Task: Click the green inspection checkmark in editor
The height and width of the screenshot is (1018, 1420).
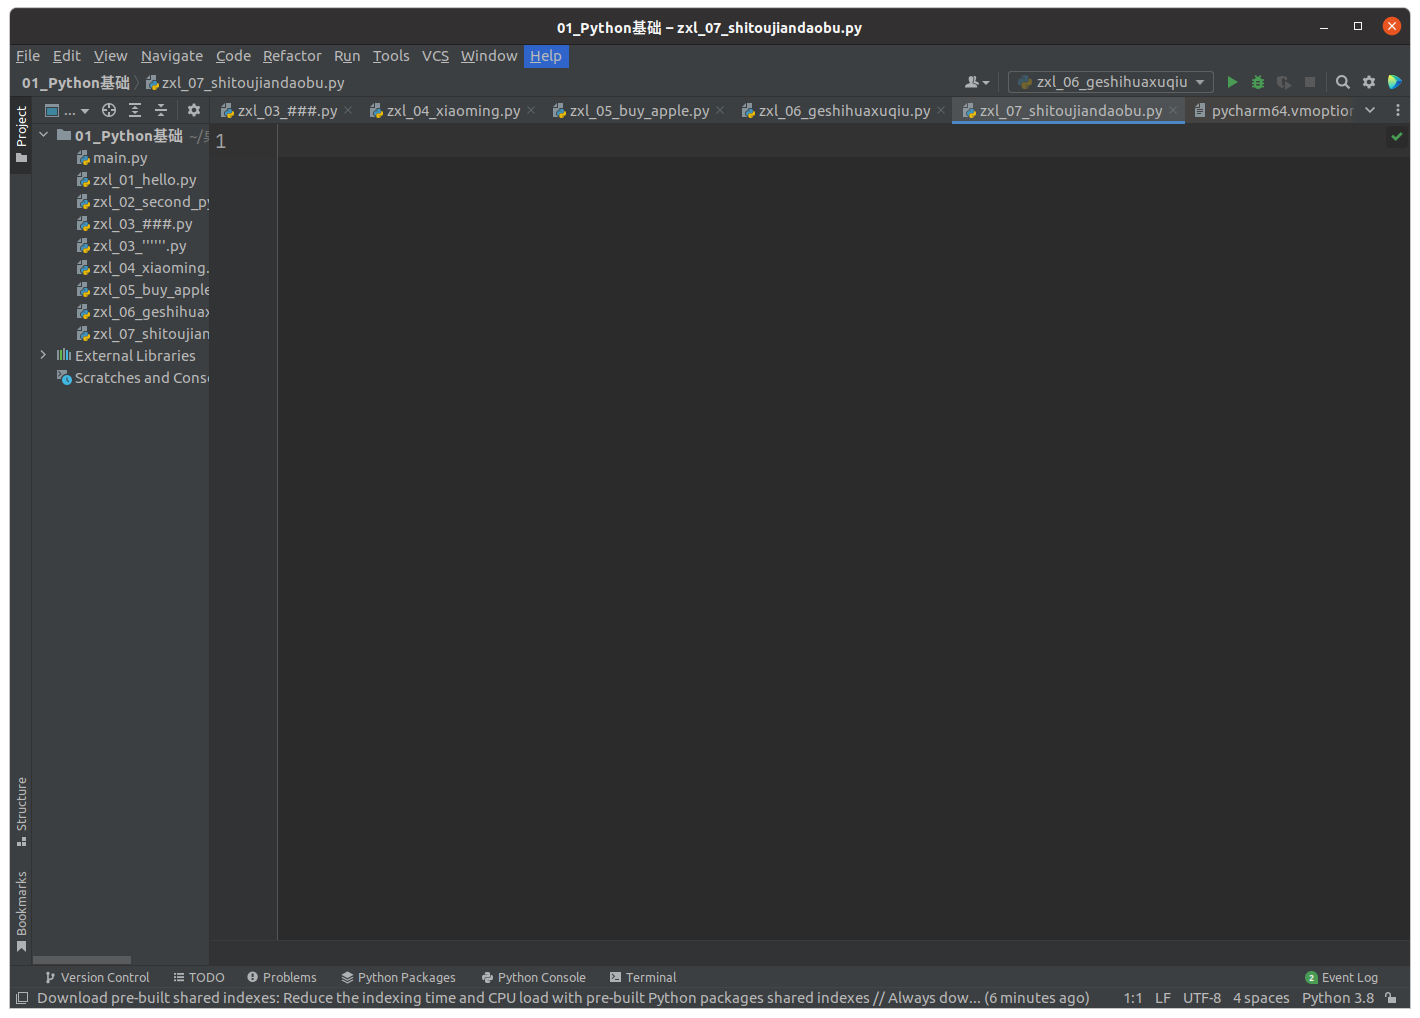Action: tap(1397, 137)
